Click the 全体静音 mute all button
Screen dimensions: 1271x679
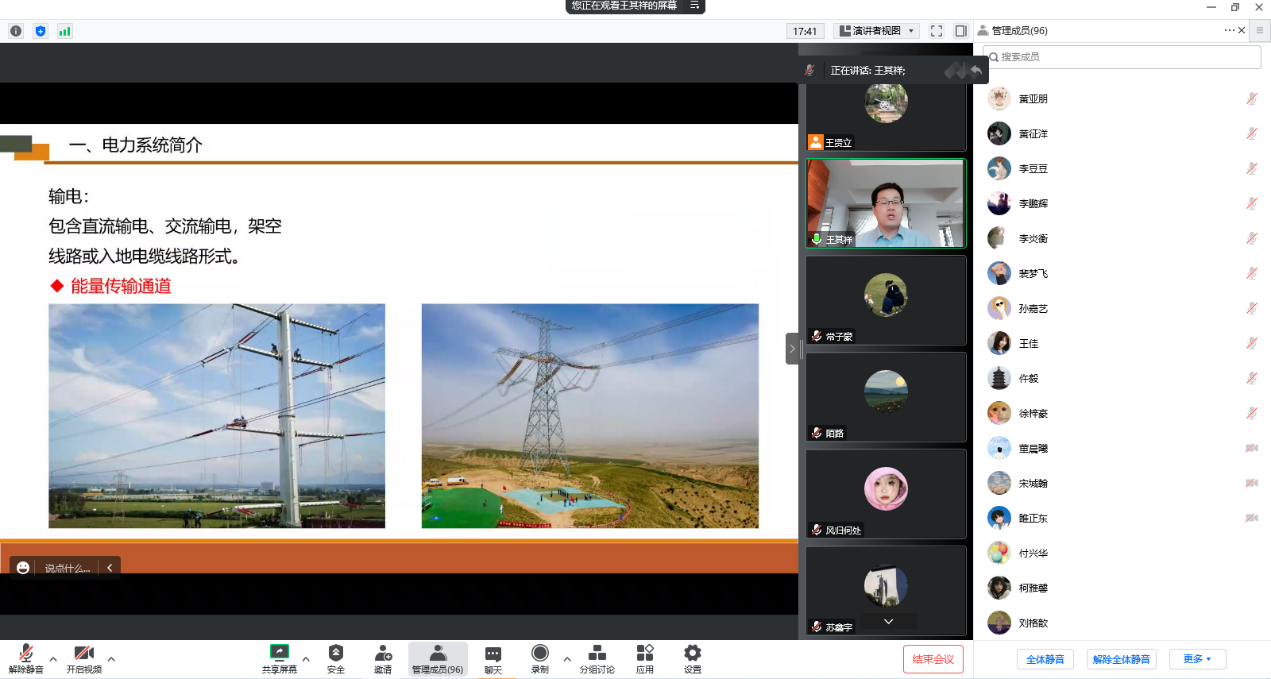[x=1045, y=659]
